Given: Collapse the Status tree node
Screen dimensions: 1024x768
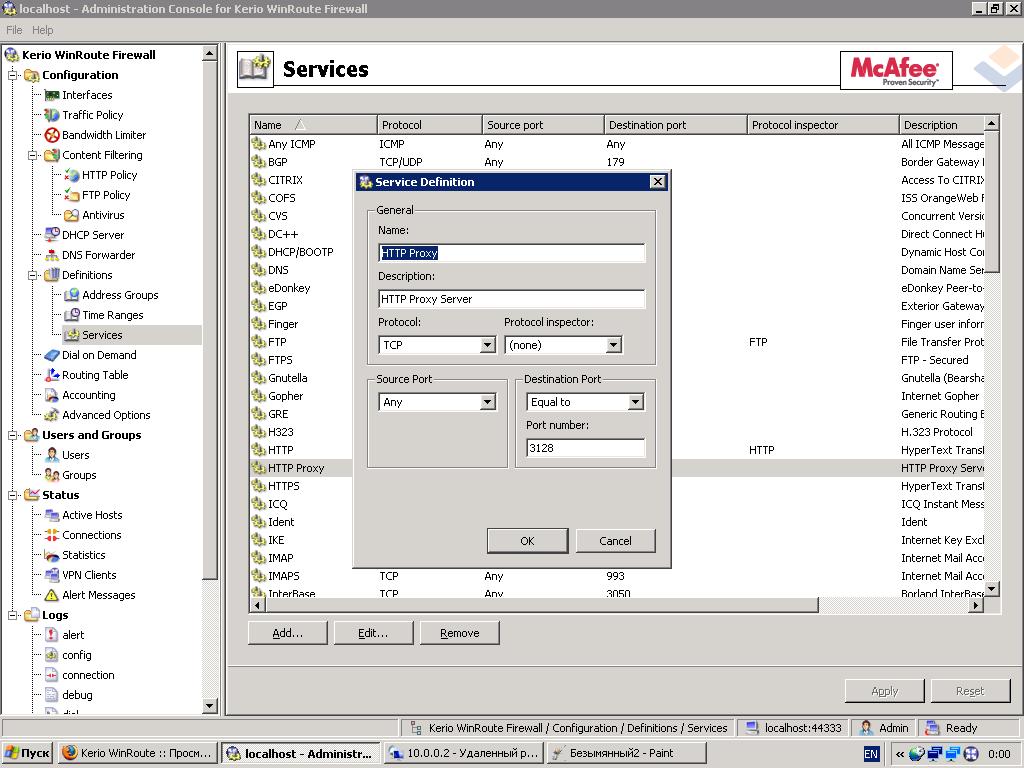Looking at the screenshot, I should [x=12, y=496].
